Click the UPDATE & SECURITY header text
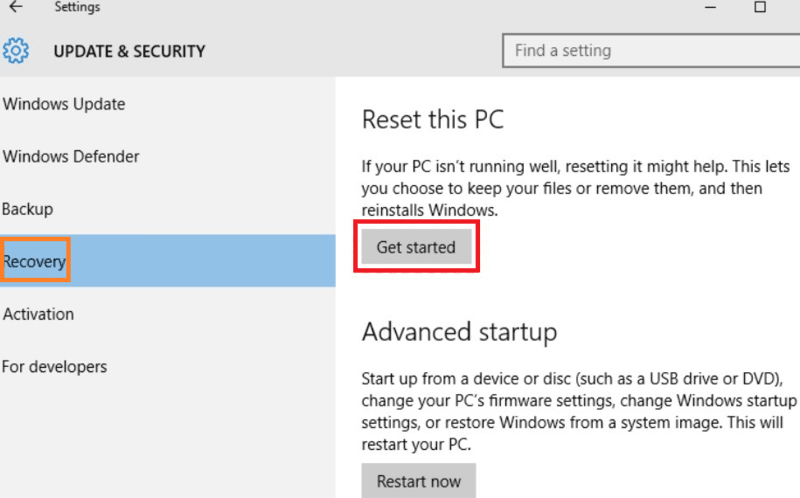800x498 pixels. (x=129, y=51)
